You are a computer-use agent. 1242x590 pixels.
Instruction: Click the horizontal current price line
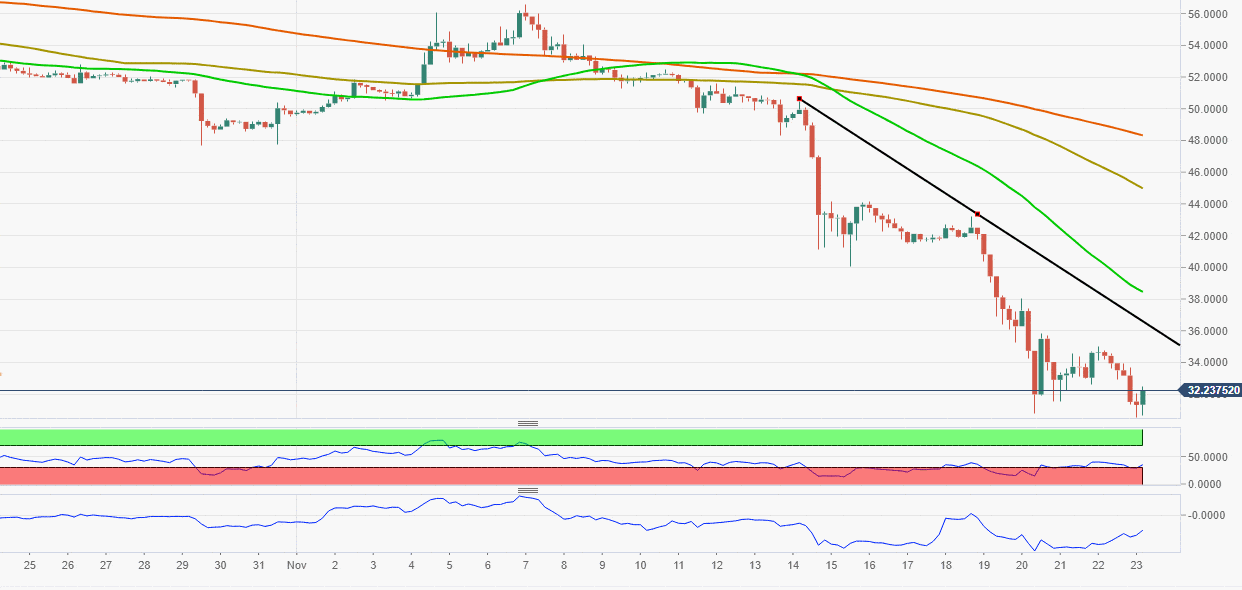click(x=600, y=390)
